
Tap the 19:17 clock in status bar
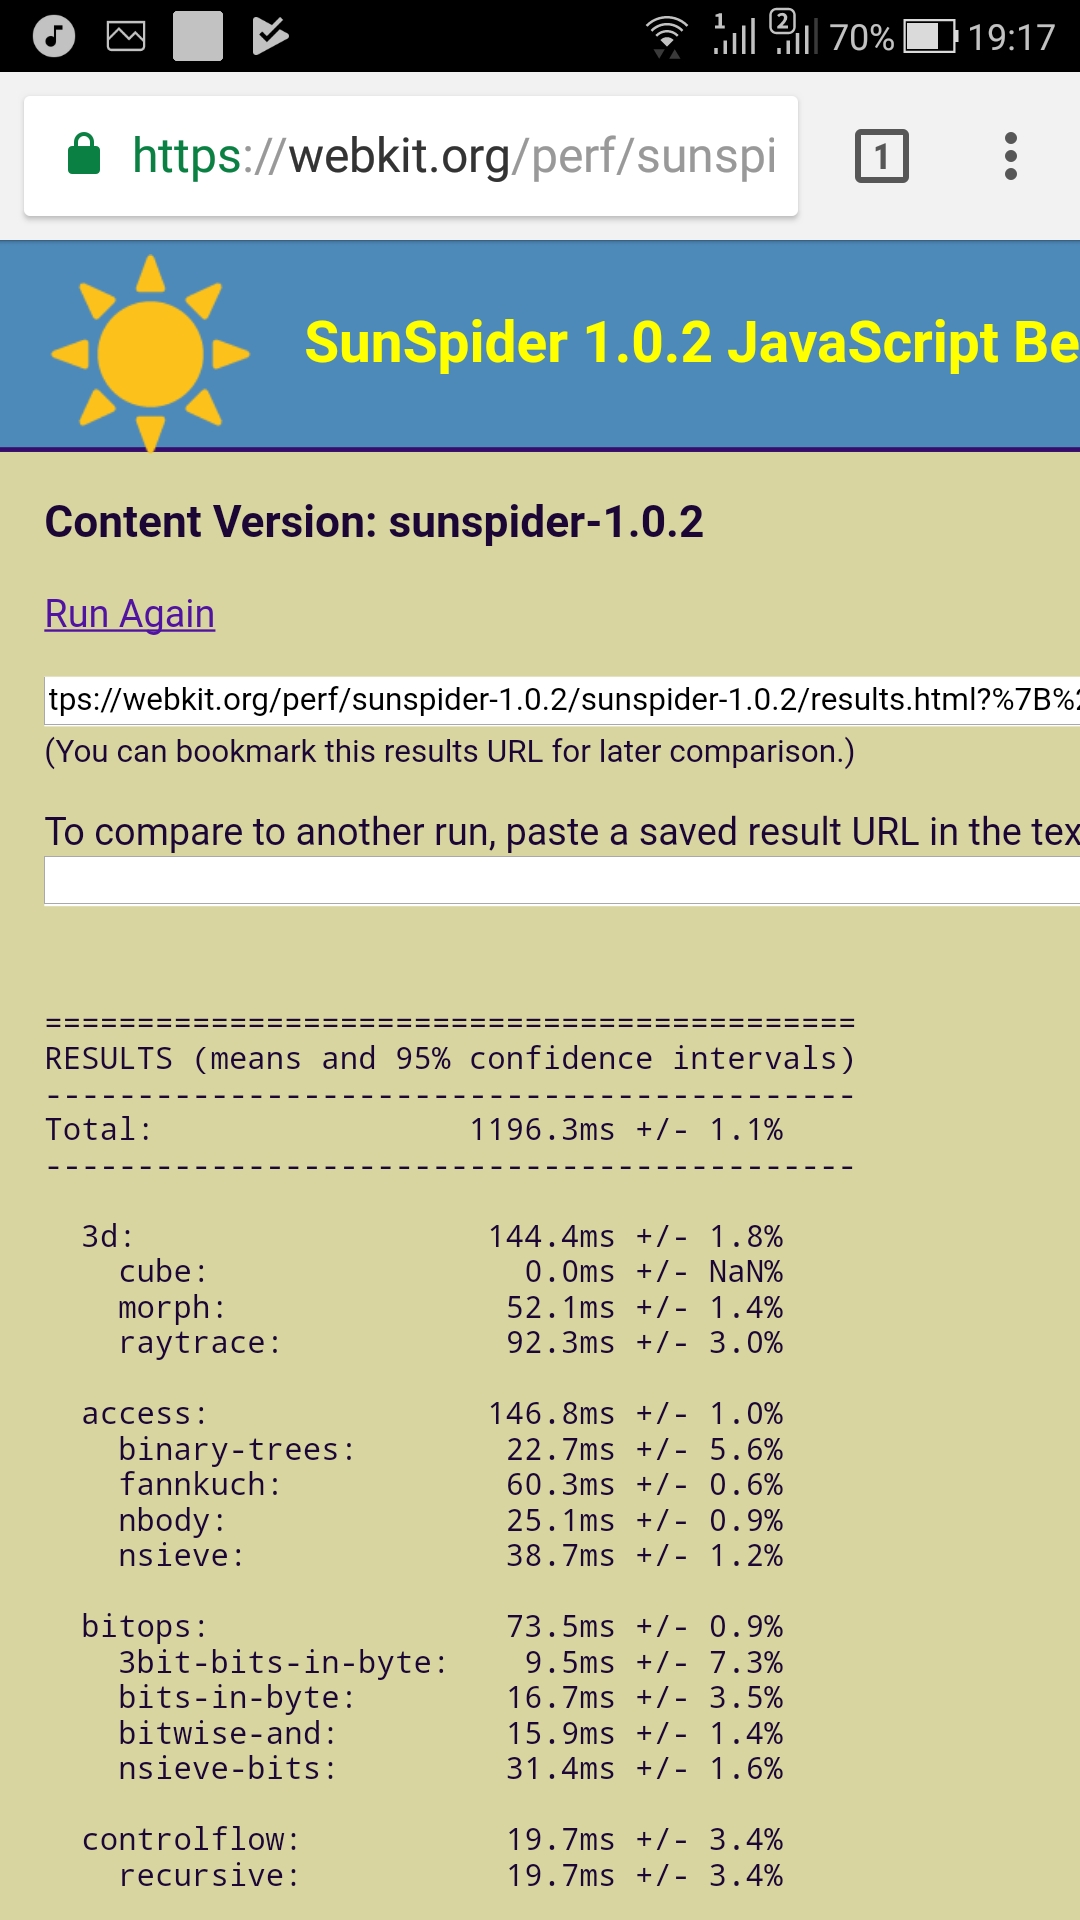(1011, 37)
